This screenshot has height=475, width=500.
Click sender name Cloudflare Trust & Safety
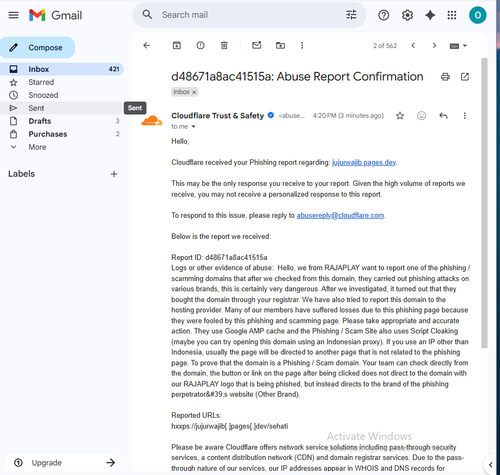coord(217,116)
